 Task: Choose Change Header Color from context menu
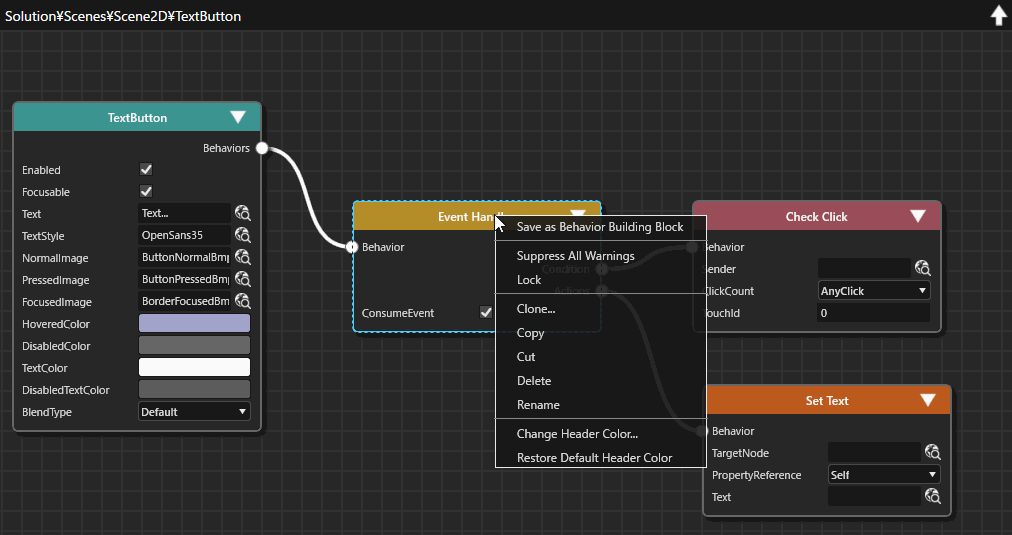pos(577,434)
